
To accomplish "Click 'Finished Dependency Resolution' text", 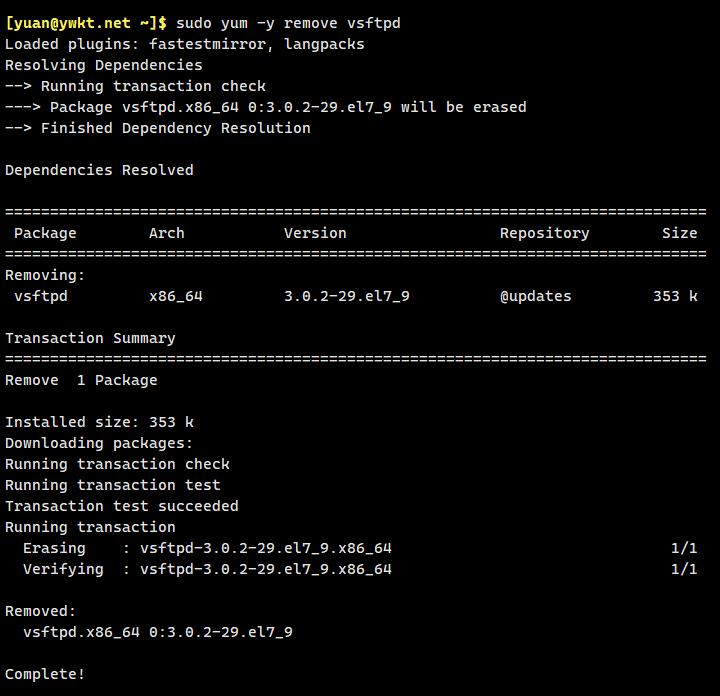I will tap(175, 128).
